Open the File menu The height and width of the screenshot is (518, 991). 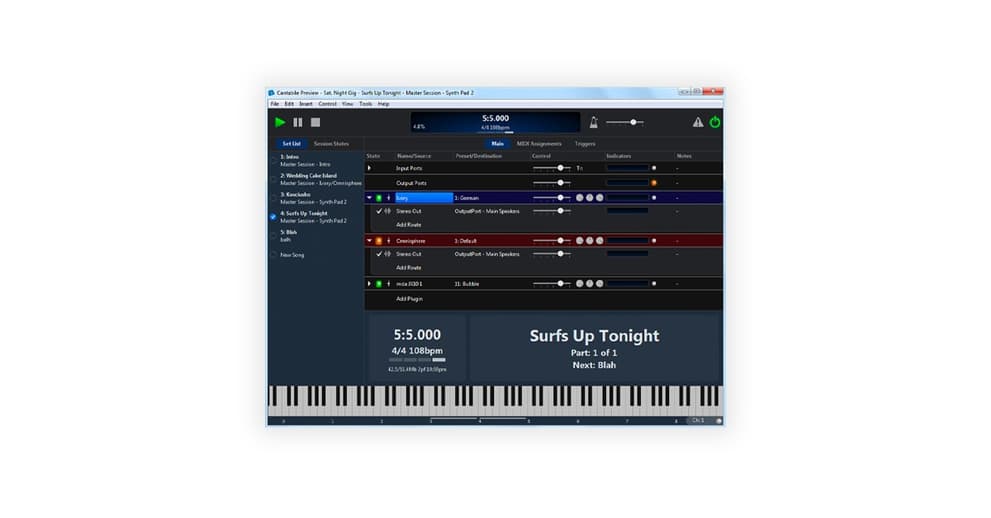point(275,104)
